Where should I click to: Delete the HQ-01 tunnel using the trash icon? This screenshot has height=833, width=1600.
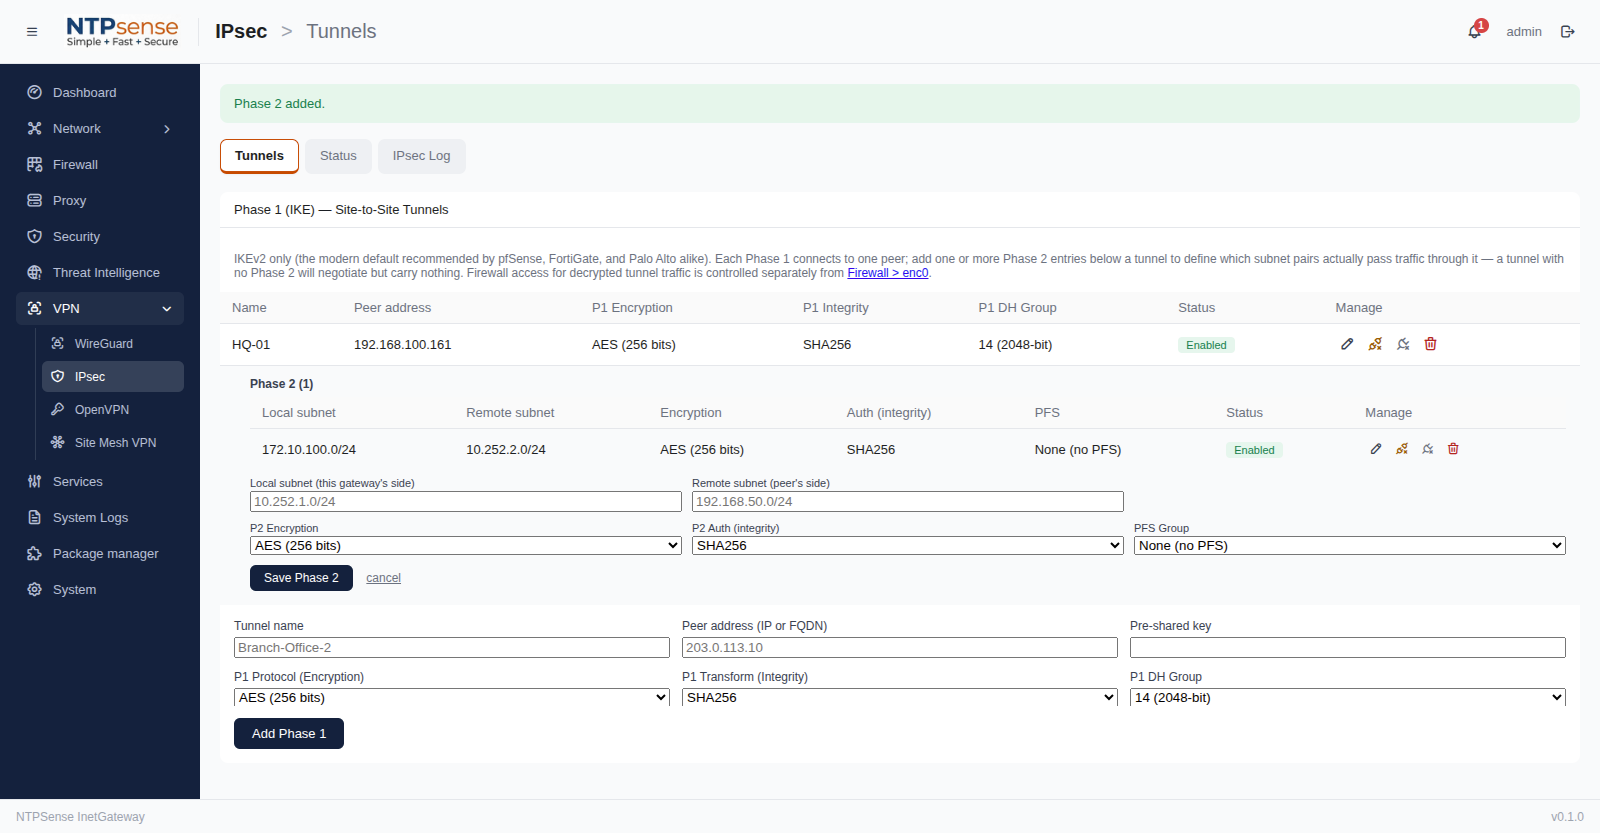click(x=1431, y=344)
